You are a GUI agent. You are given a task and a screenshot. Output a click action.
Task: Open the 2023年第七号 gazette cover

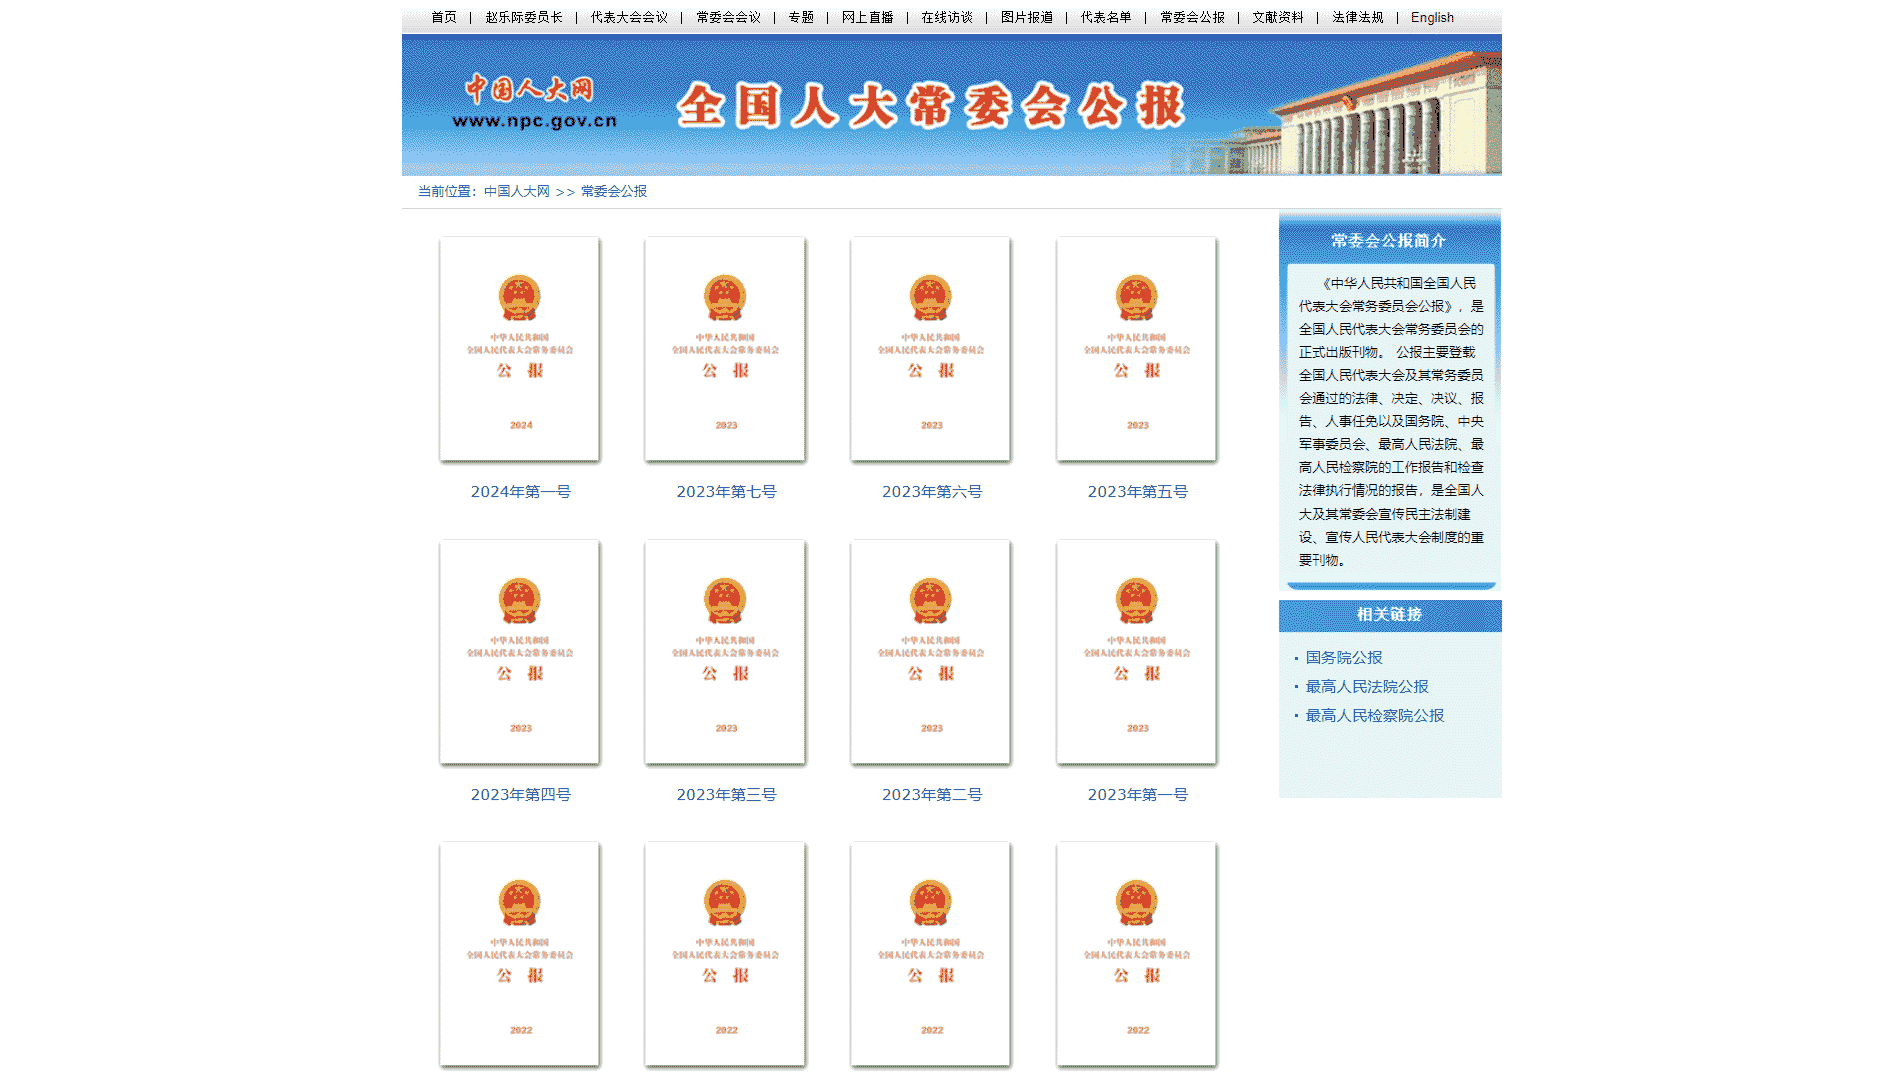(725, 349)
